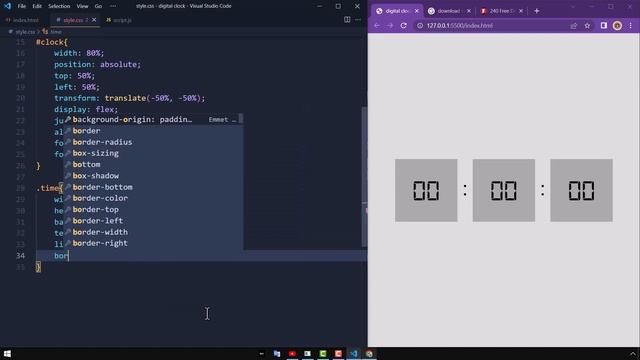Click the #clock selector line
This screenshot has height=360, width=640.
coord(52,42)
